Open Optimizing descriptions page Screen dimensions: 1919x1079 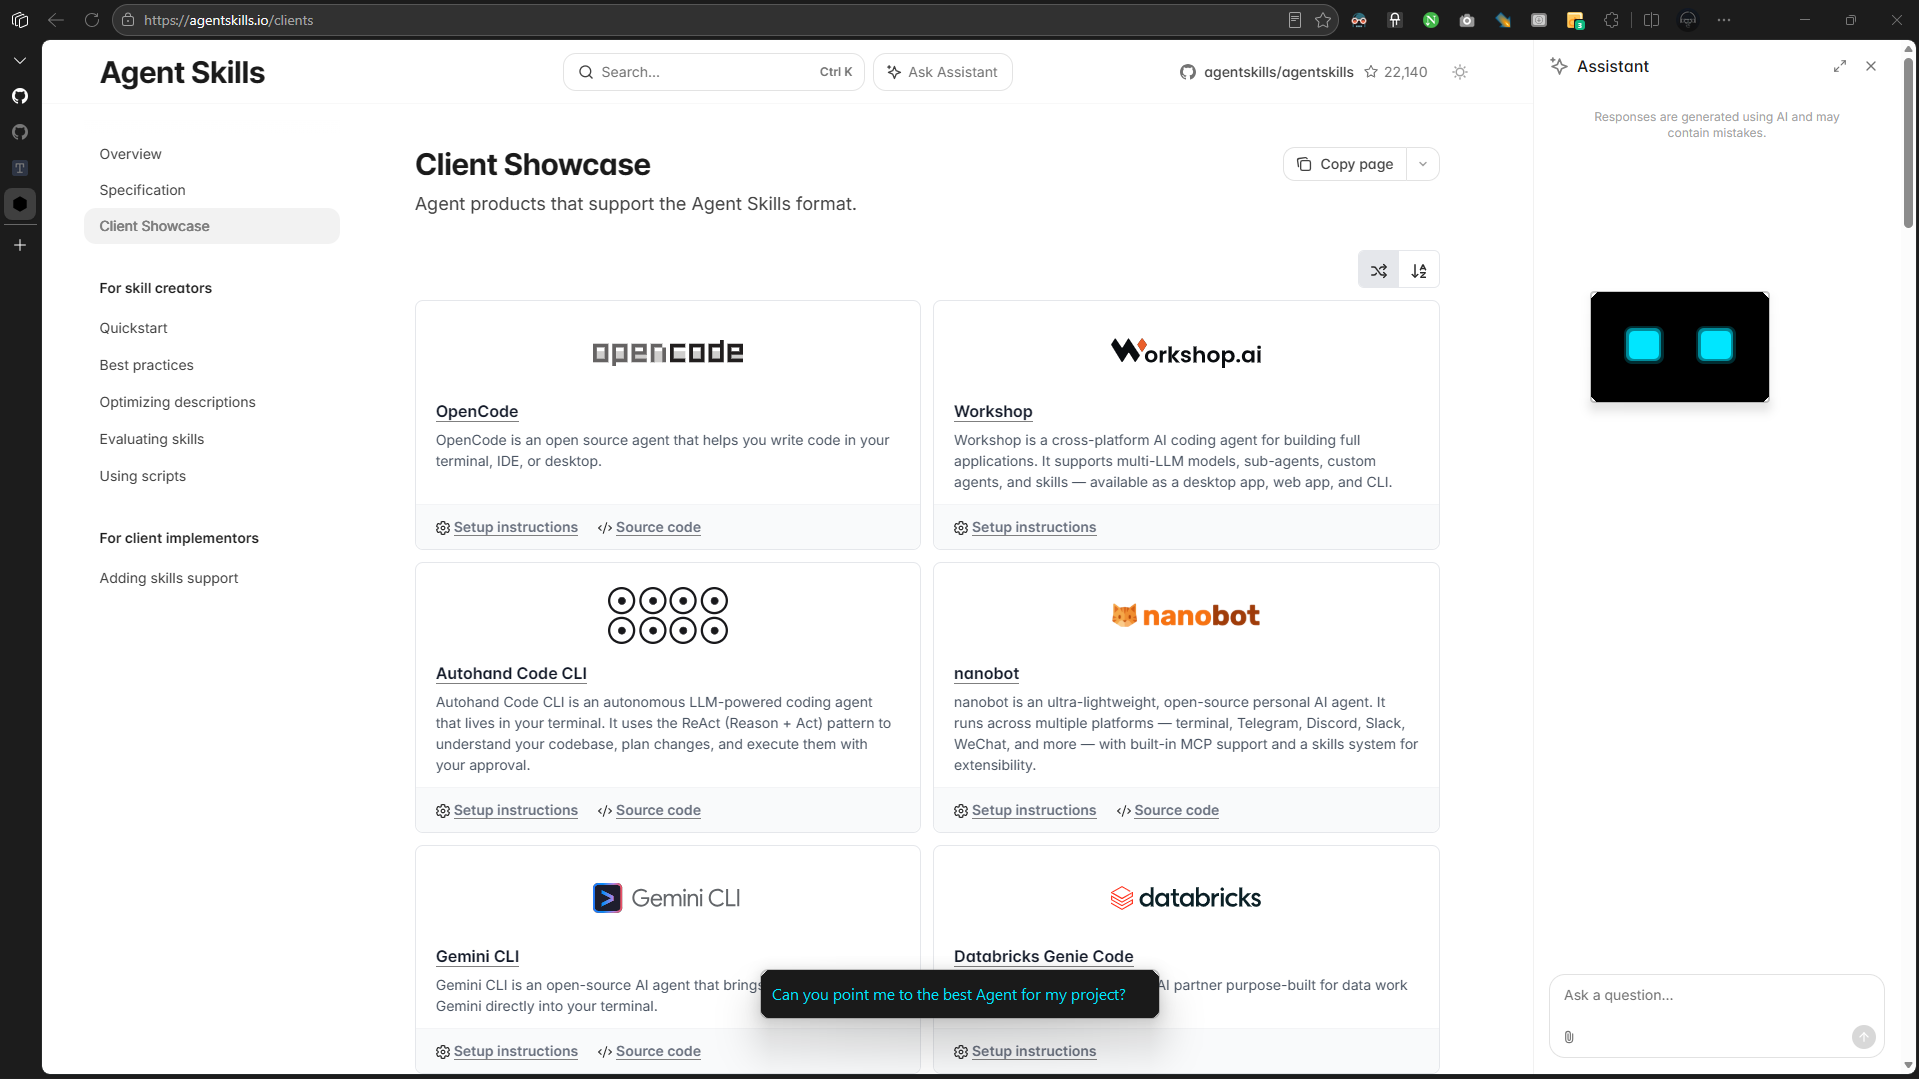point(177,402)
